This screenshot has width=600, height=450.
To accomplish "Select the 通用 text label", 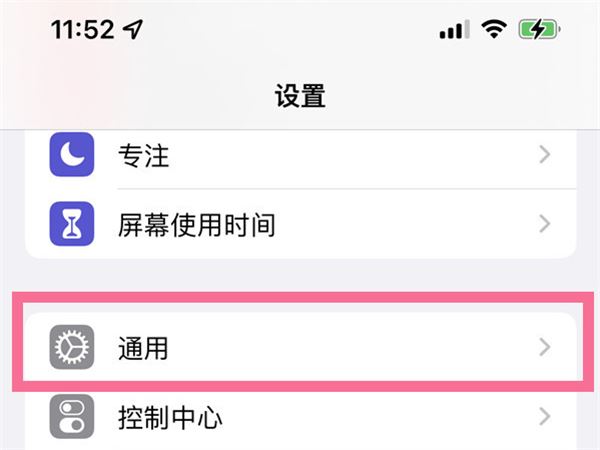I will (143, 347).
